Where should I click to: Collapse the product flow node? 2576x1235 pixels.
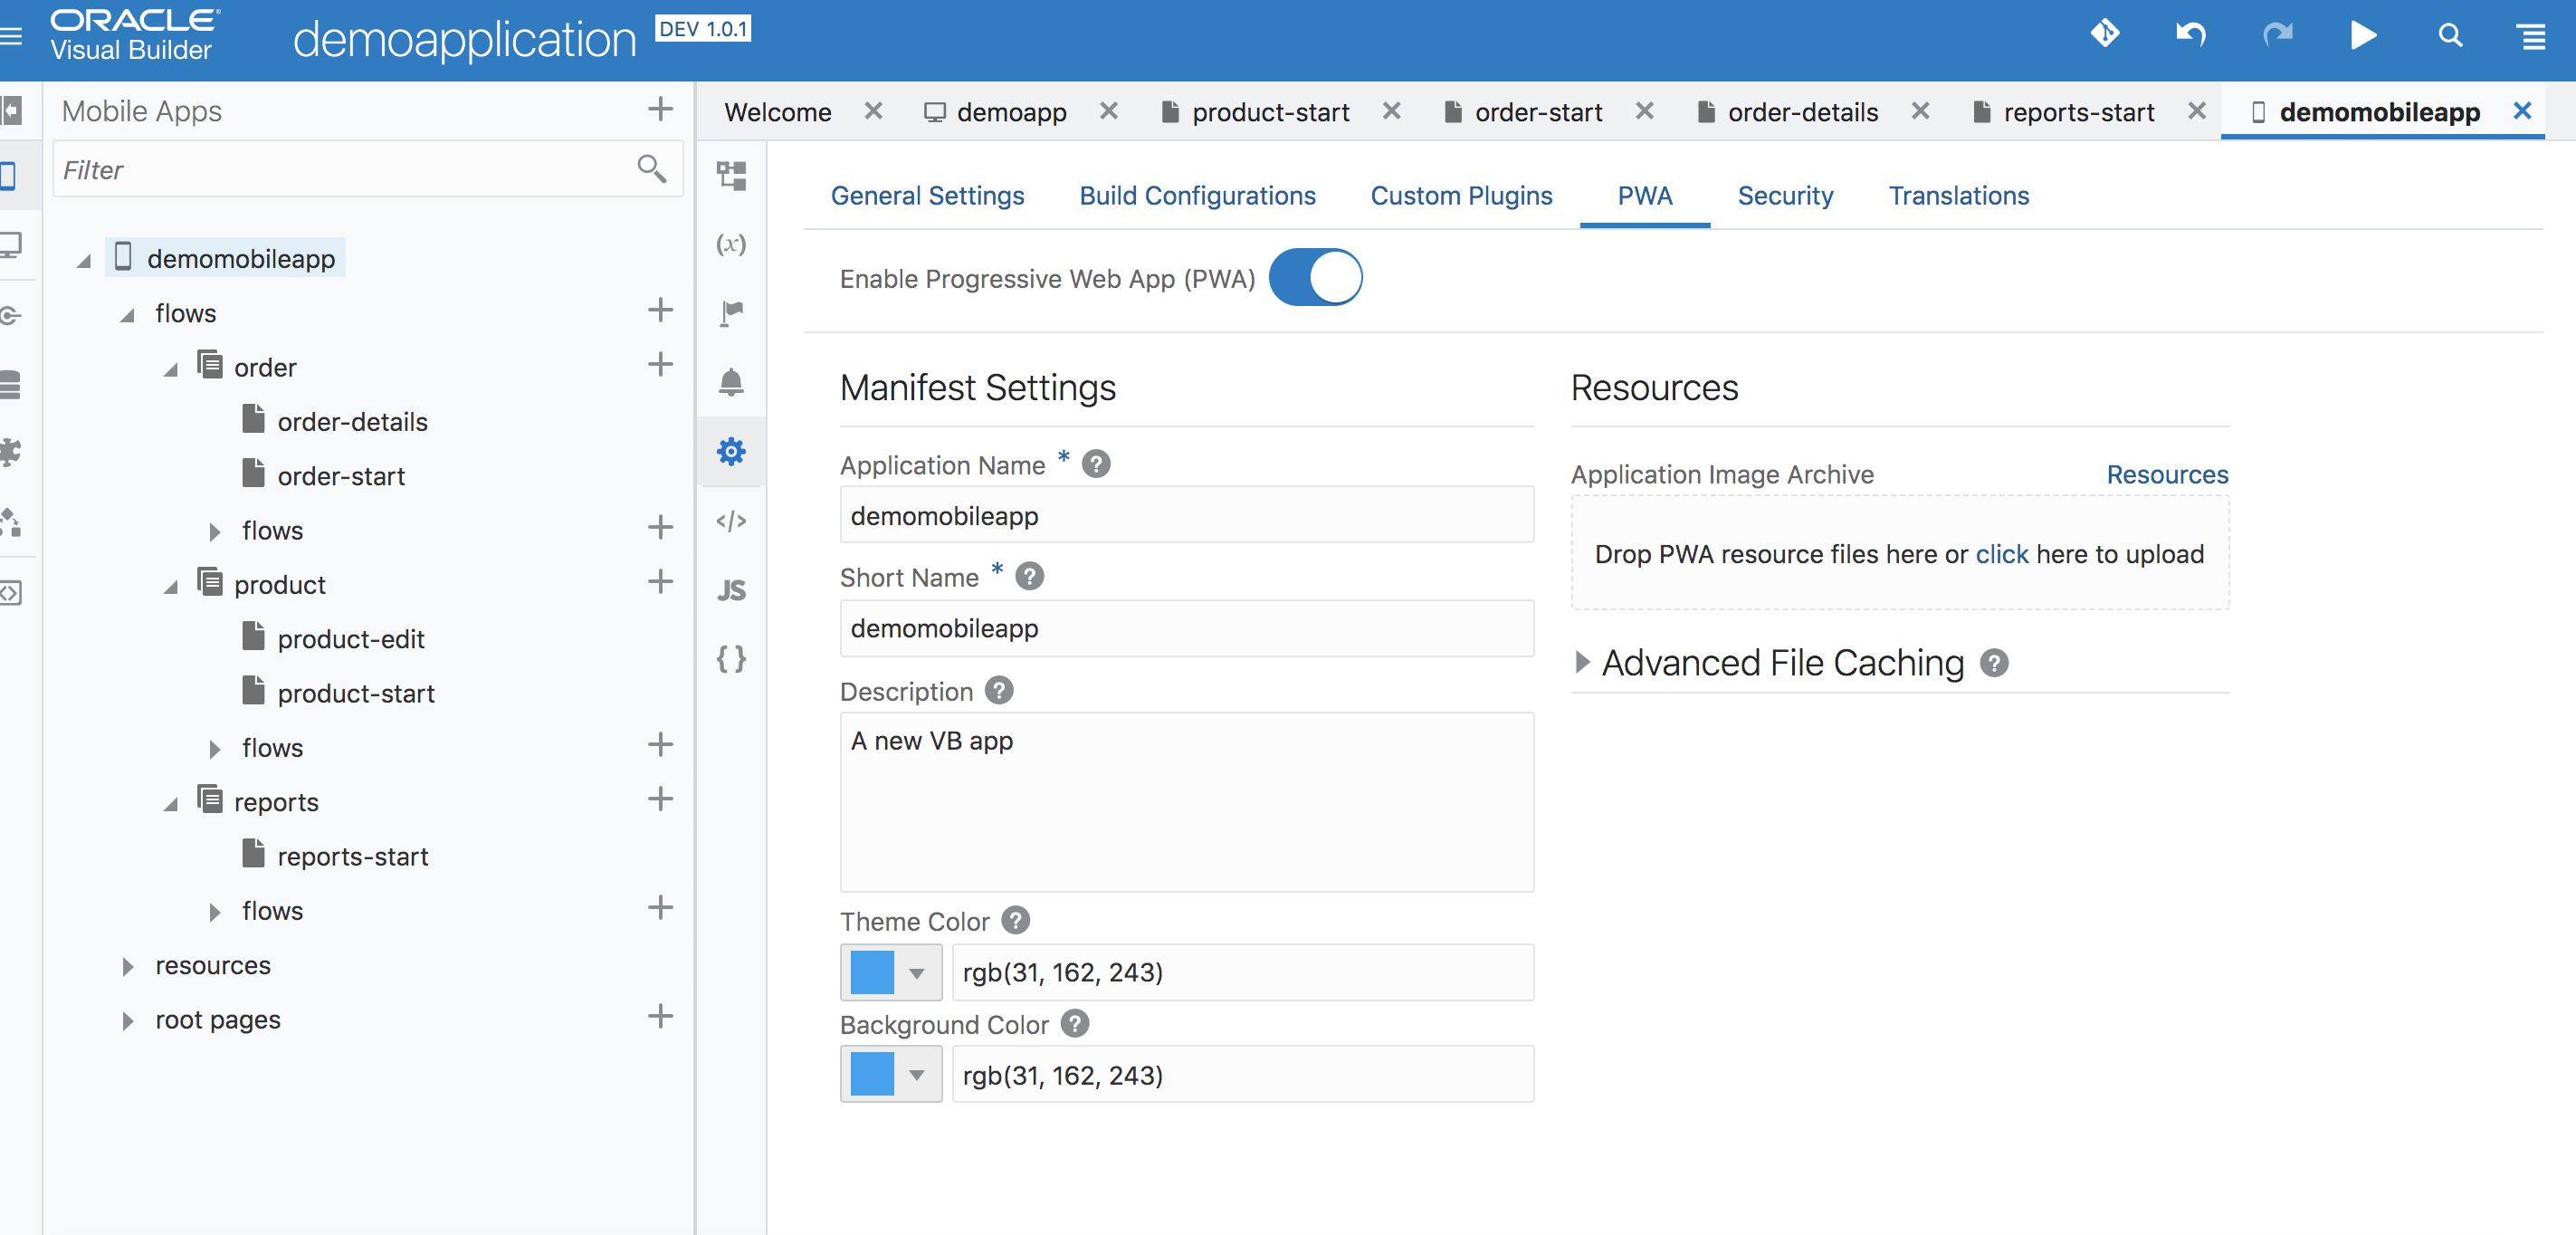(x=171, y=586)
